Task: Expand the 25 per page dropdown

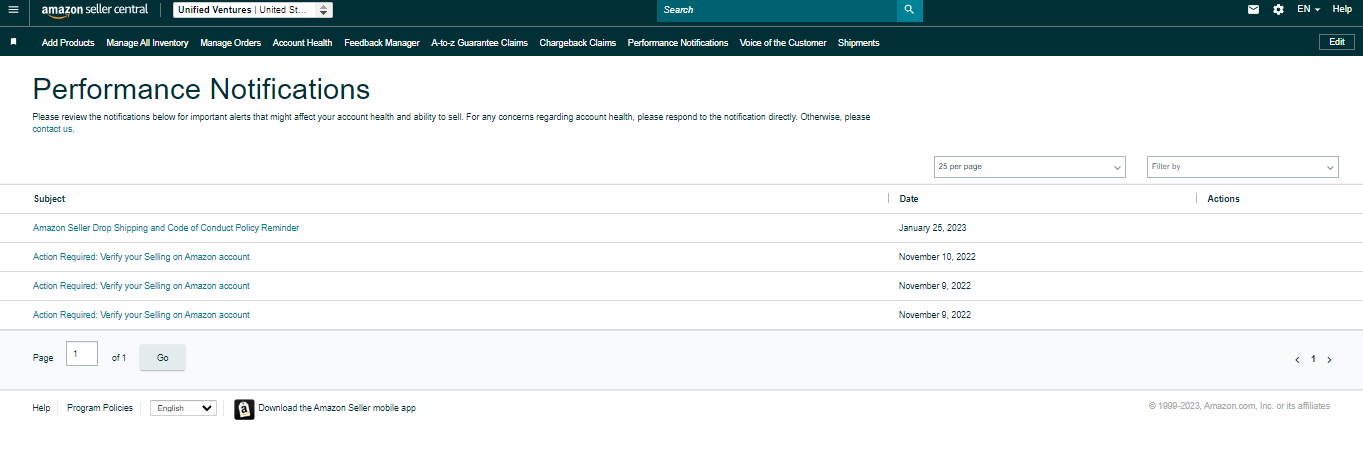Action: point(1029,167)
